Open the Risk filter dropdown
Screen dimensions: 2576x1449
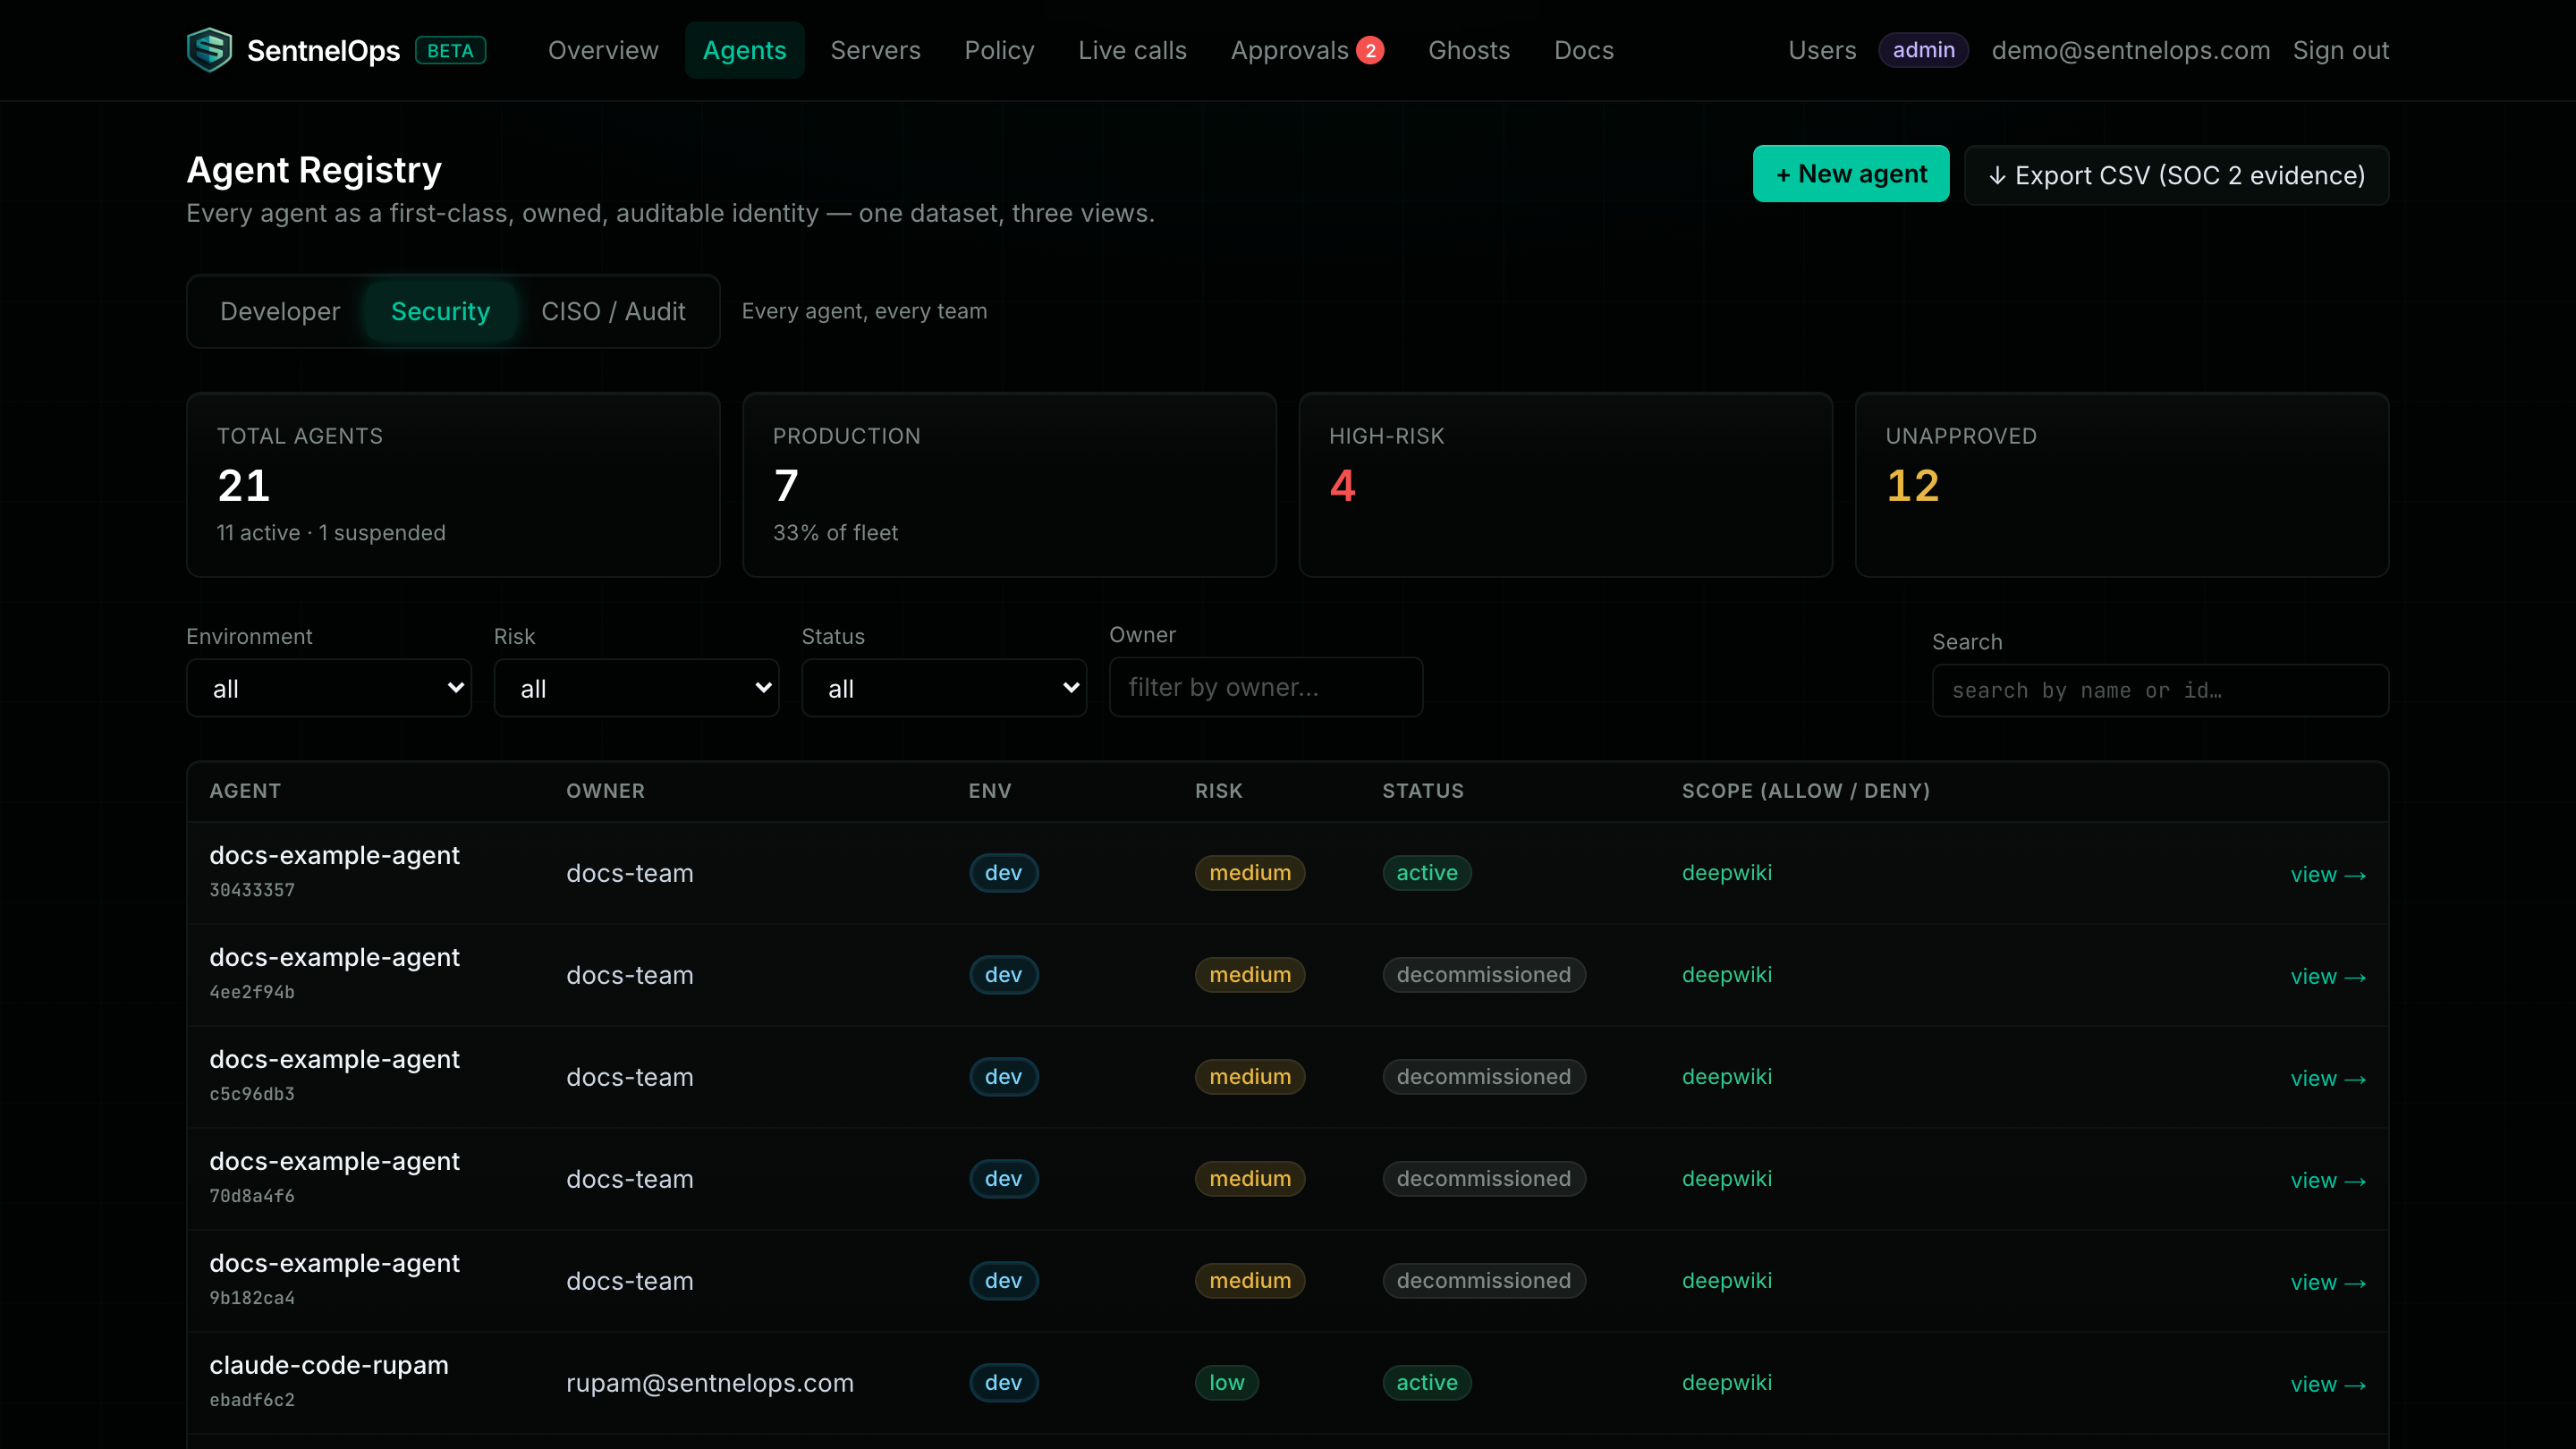[x=636, y=688]
